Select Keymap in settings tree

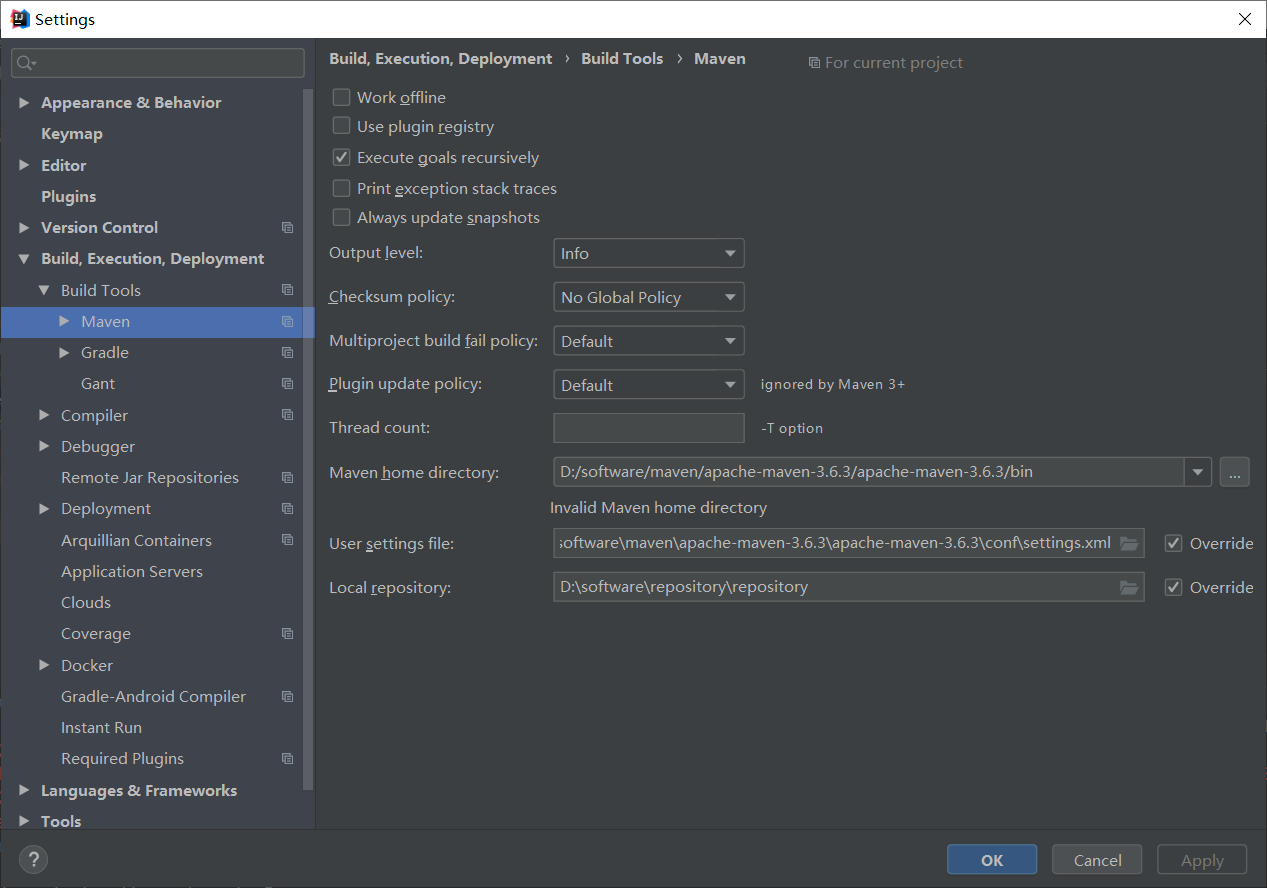tap(72, 134)
